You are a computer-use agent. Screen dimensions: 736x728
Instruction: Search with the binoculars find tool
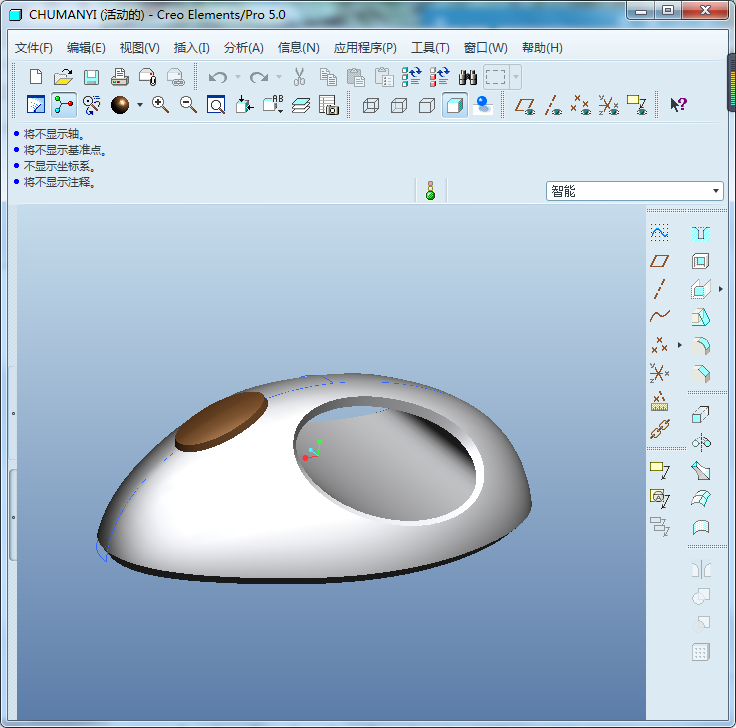click(468, 77)
